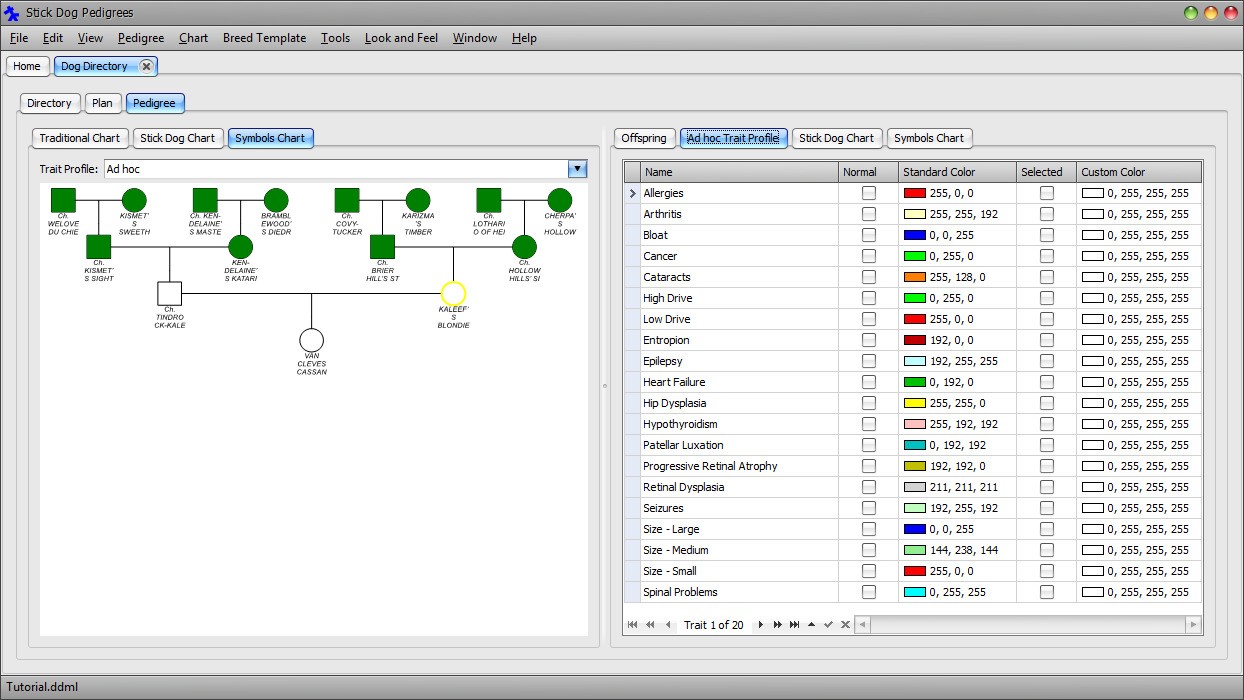Tick the Selected checkbox for Hip Dysplasia
Viewport: 1244px width, 700px height.
(x=1046, y=403)
